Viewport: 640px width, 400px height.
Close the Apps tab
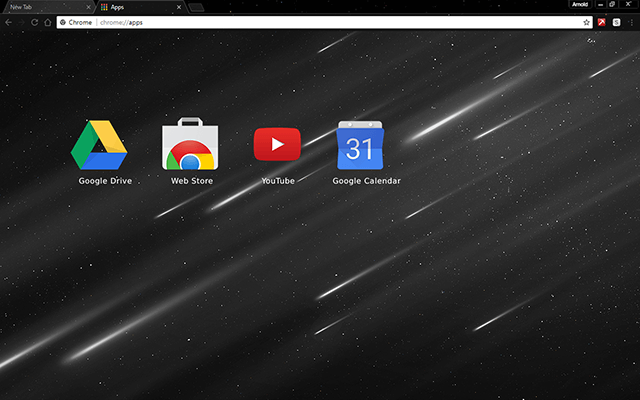179,7
